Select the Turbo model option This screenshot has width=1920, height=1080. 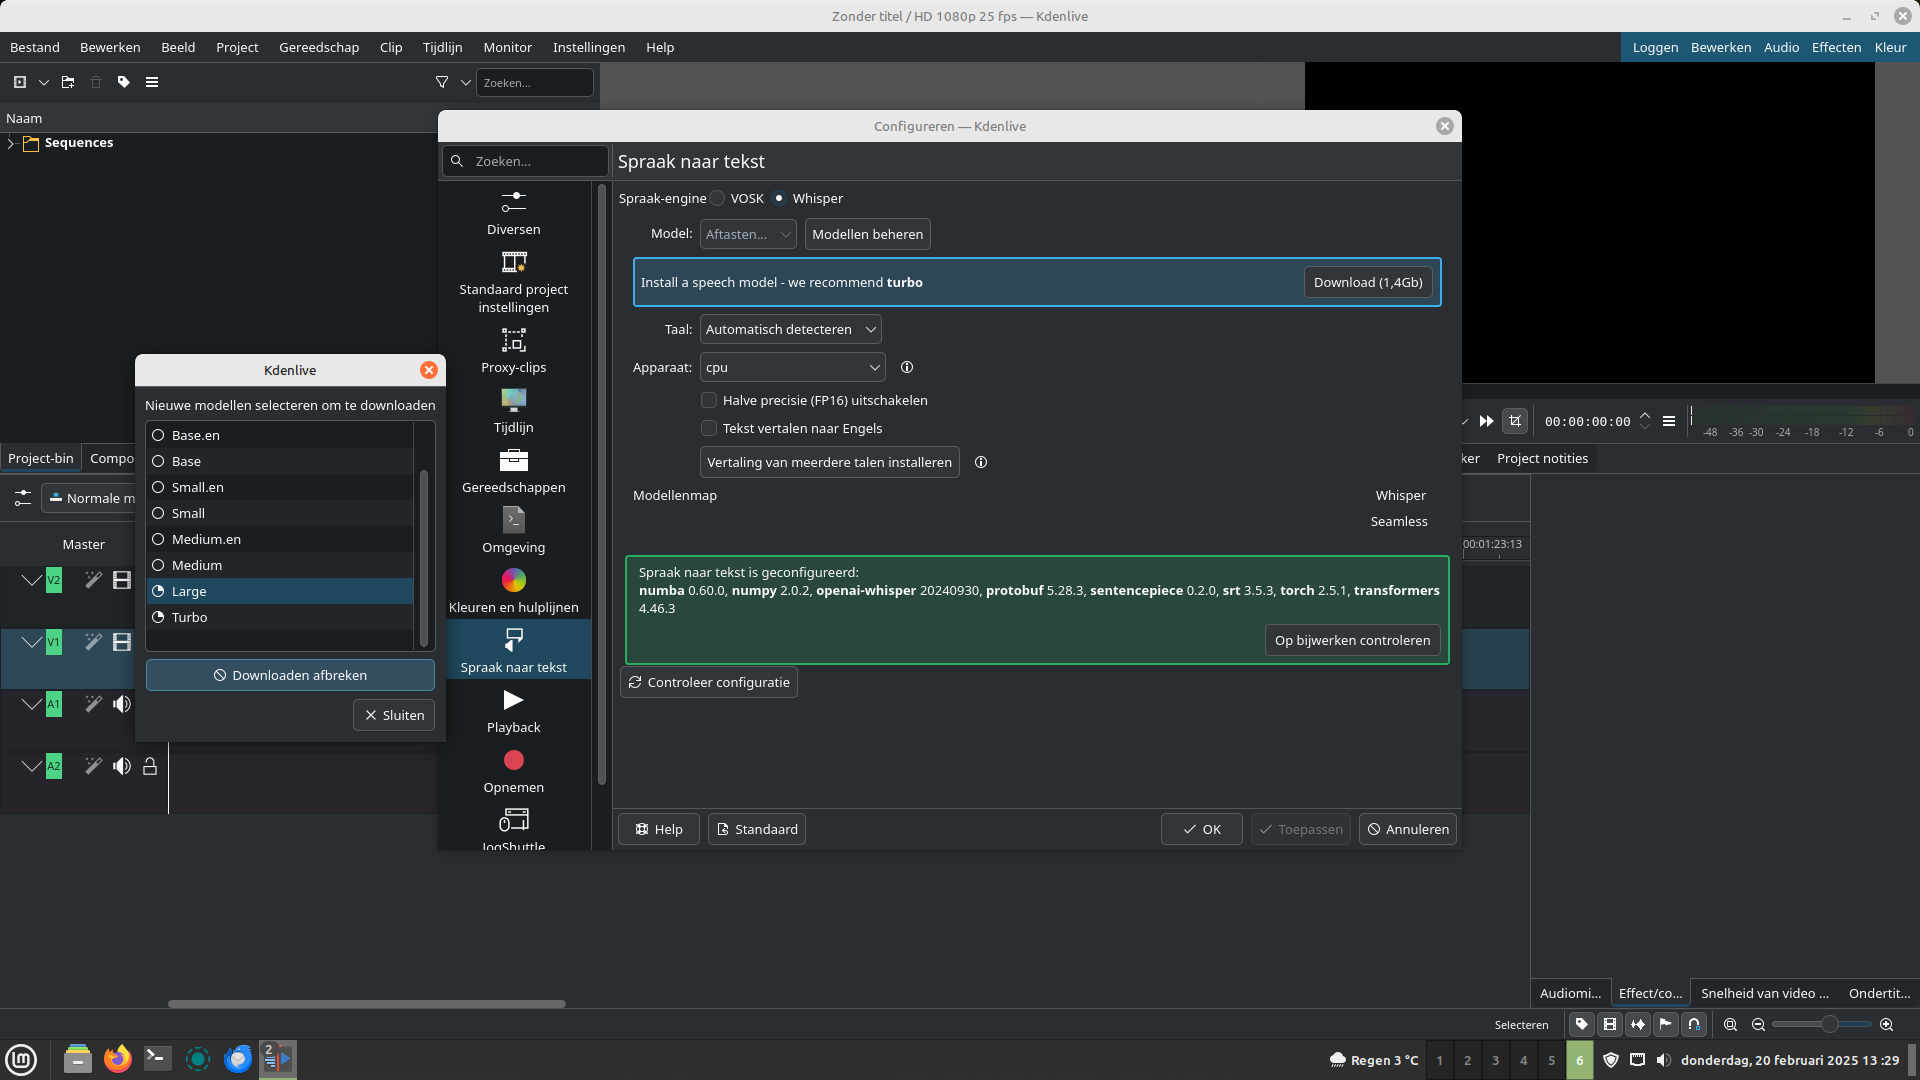tap(280, 617)
